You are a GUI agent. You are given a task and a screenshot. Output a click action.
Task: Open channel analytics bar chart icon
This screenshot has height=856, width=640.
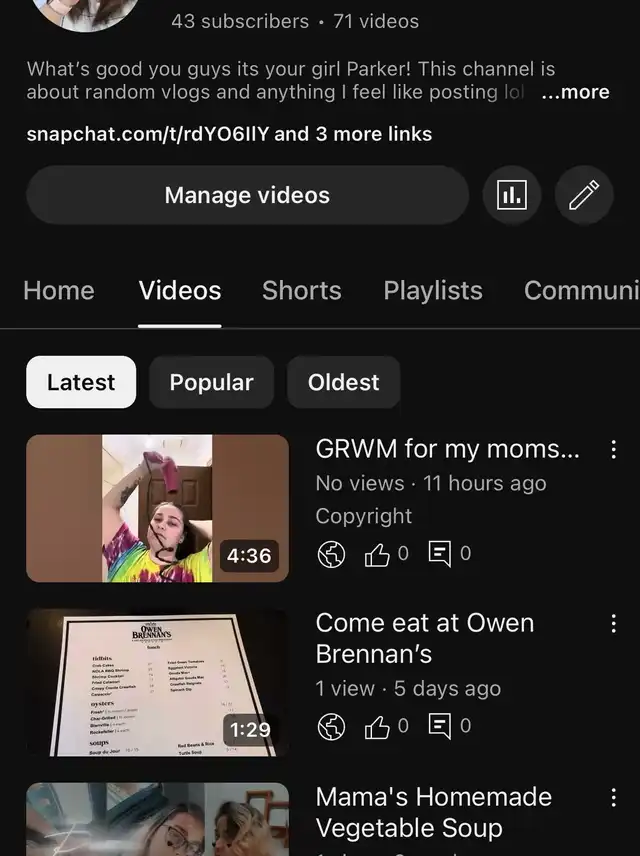(512, 195)
